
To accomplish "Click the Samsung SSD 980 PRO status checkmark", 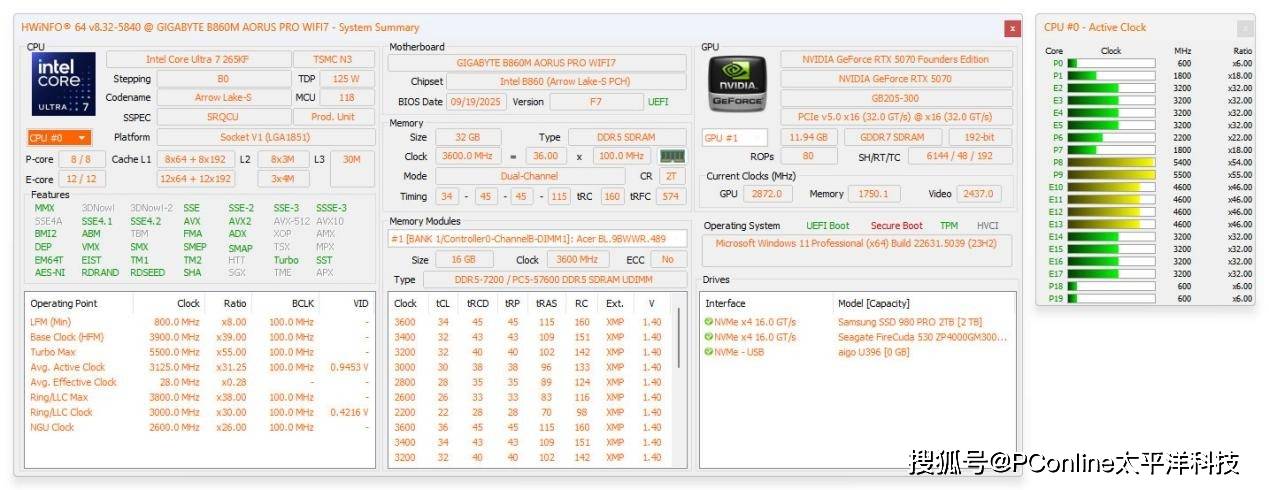I will pyautogui.click(x=708, y=322).
